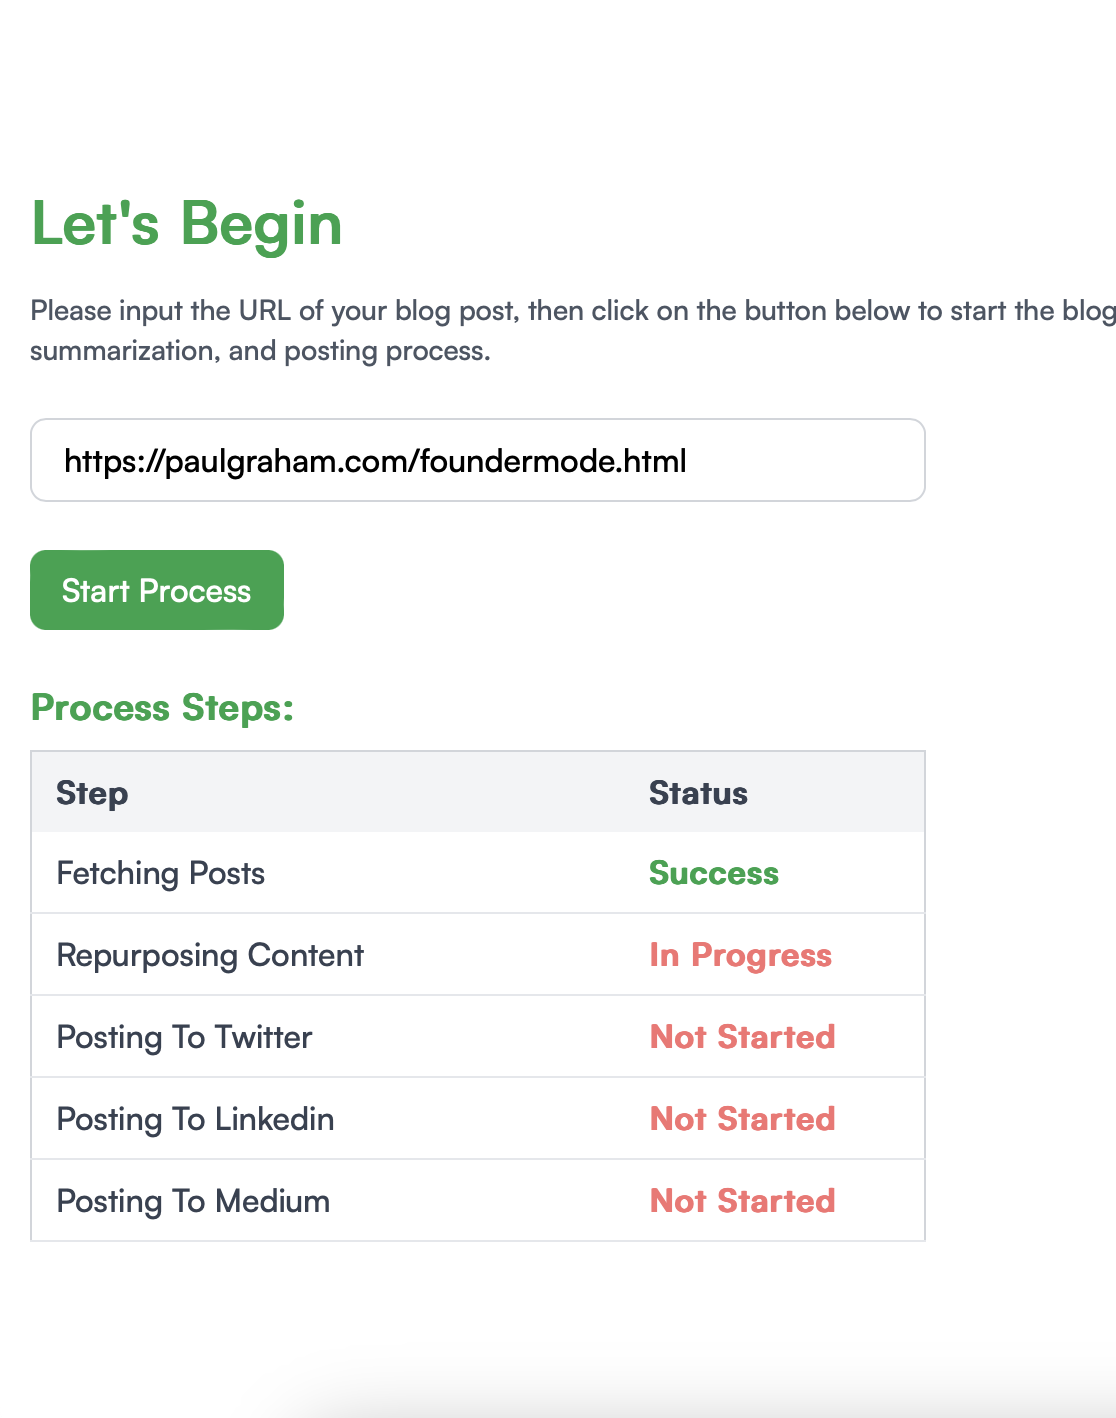Click the Start Process button
The width and height of the screenshot is (1116, 1418).
coord(157,590)
